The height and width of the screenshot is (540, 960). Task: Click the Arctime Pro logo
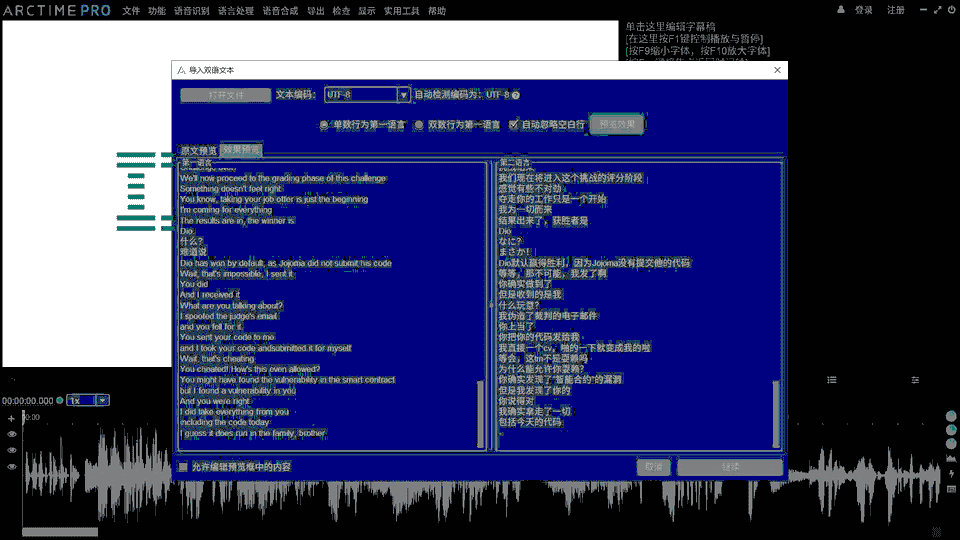(56, 10)
